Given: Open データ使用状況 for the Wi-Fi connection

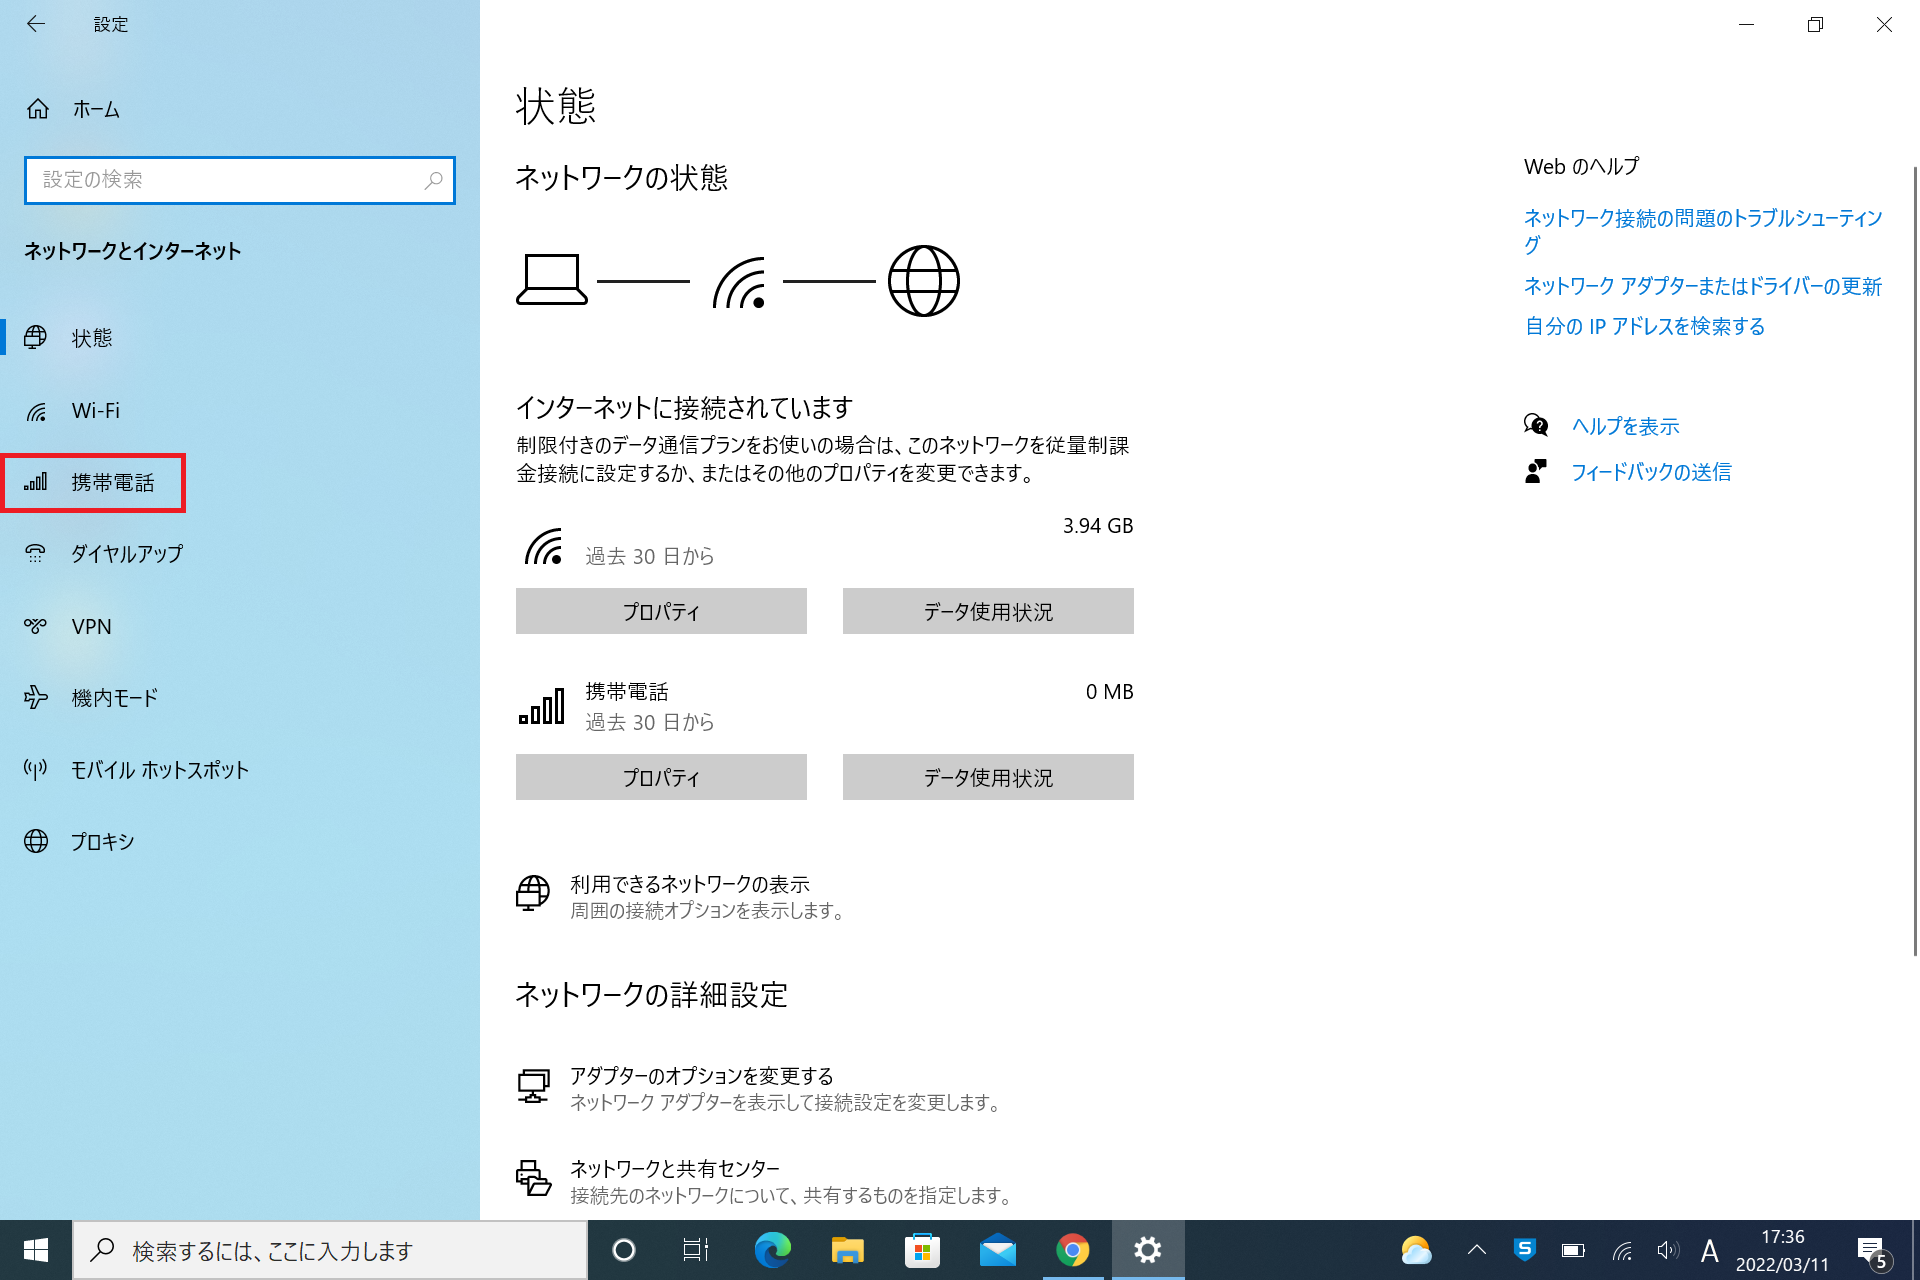Looking at the screenshot, I should [x=988, y=611].
